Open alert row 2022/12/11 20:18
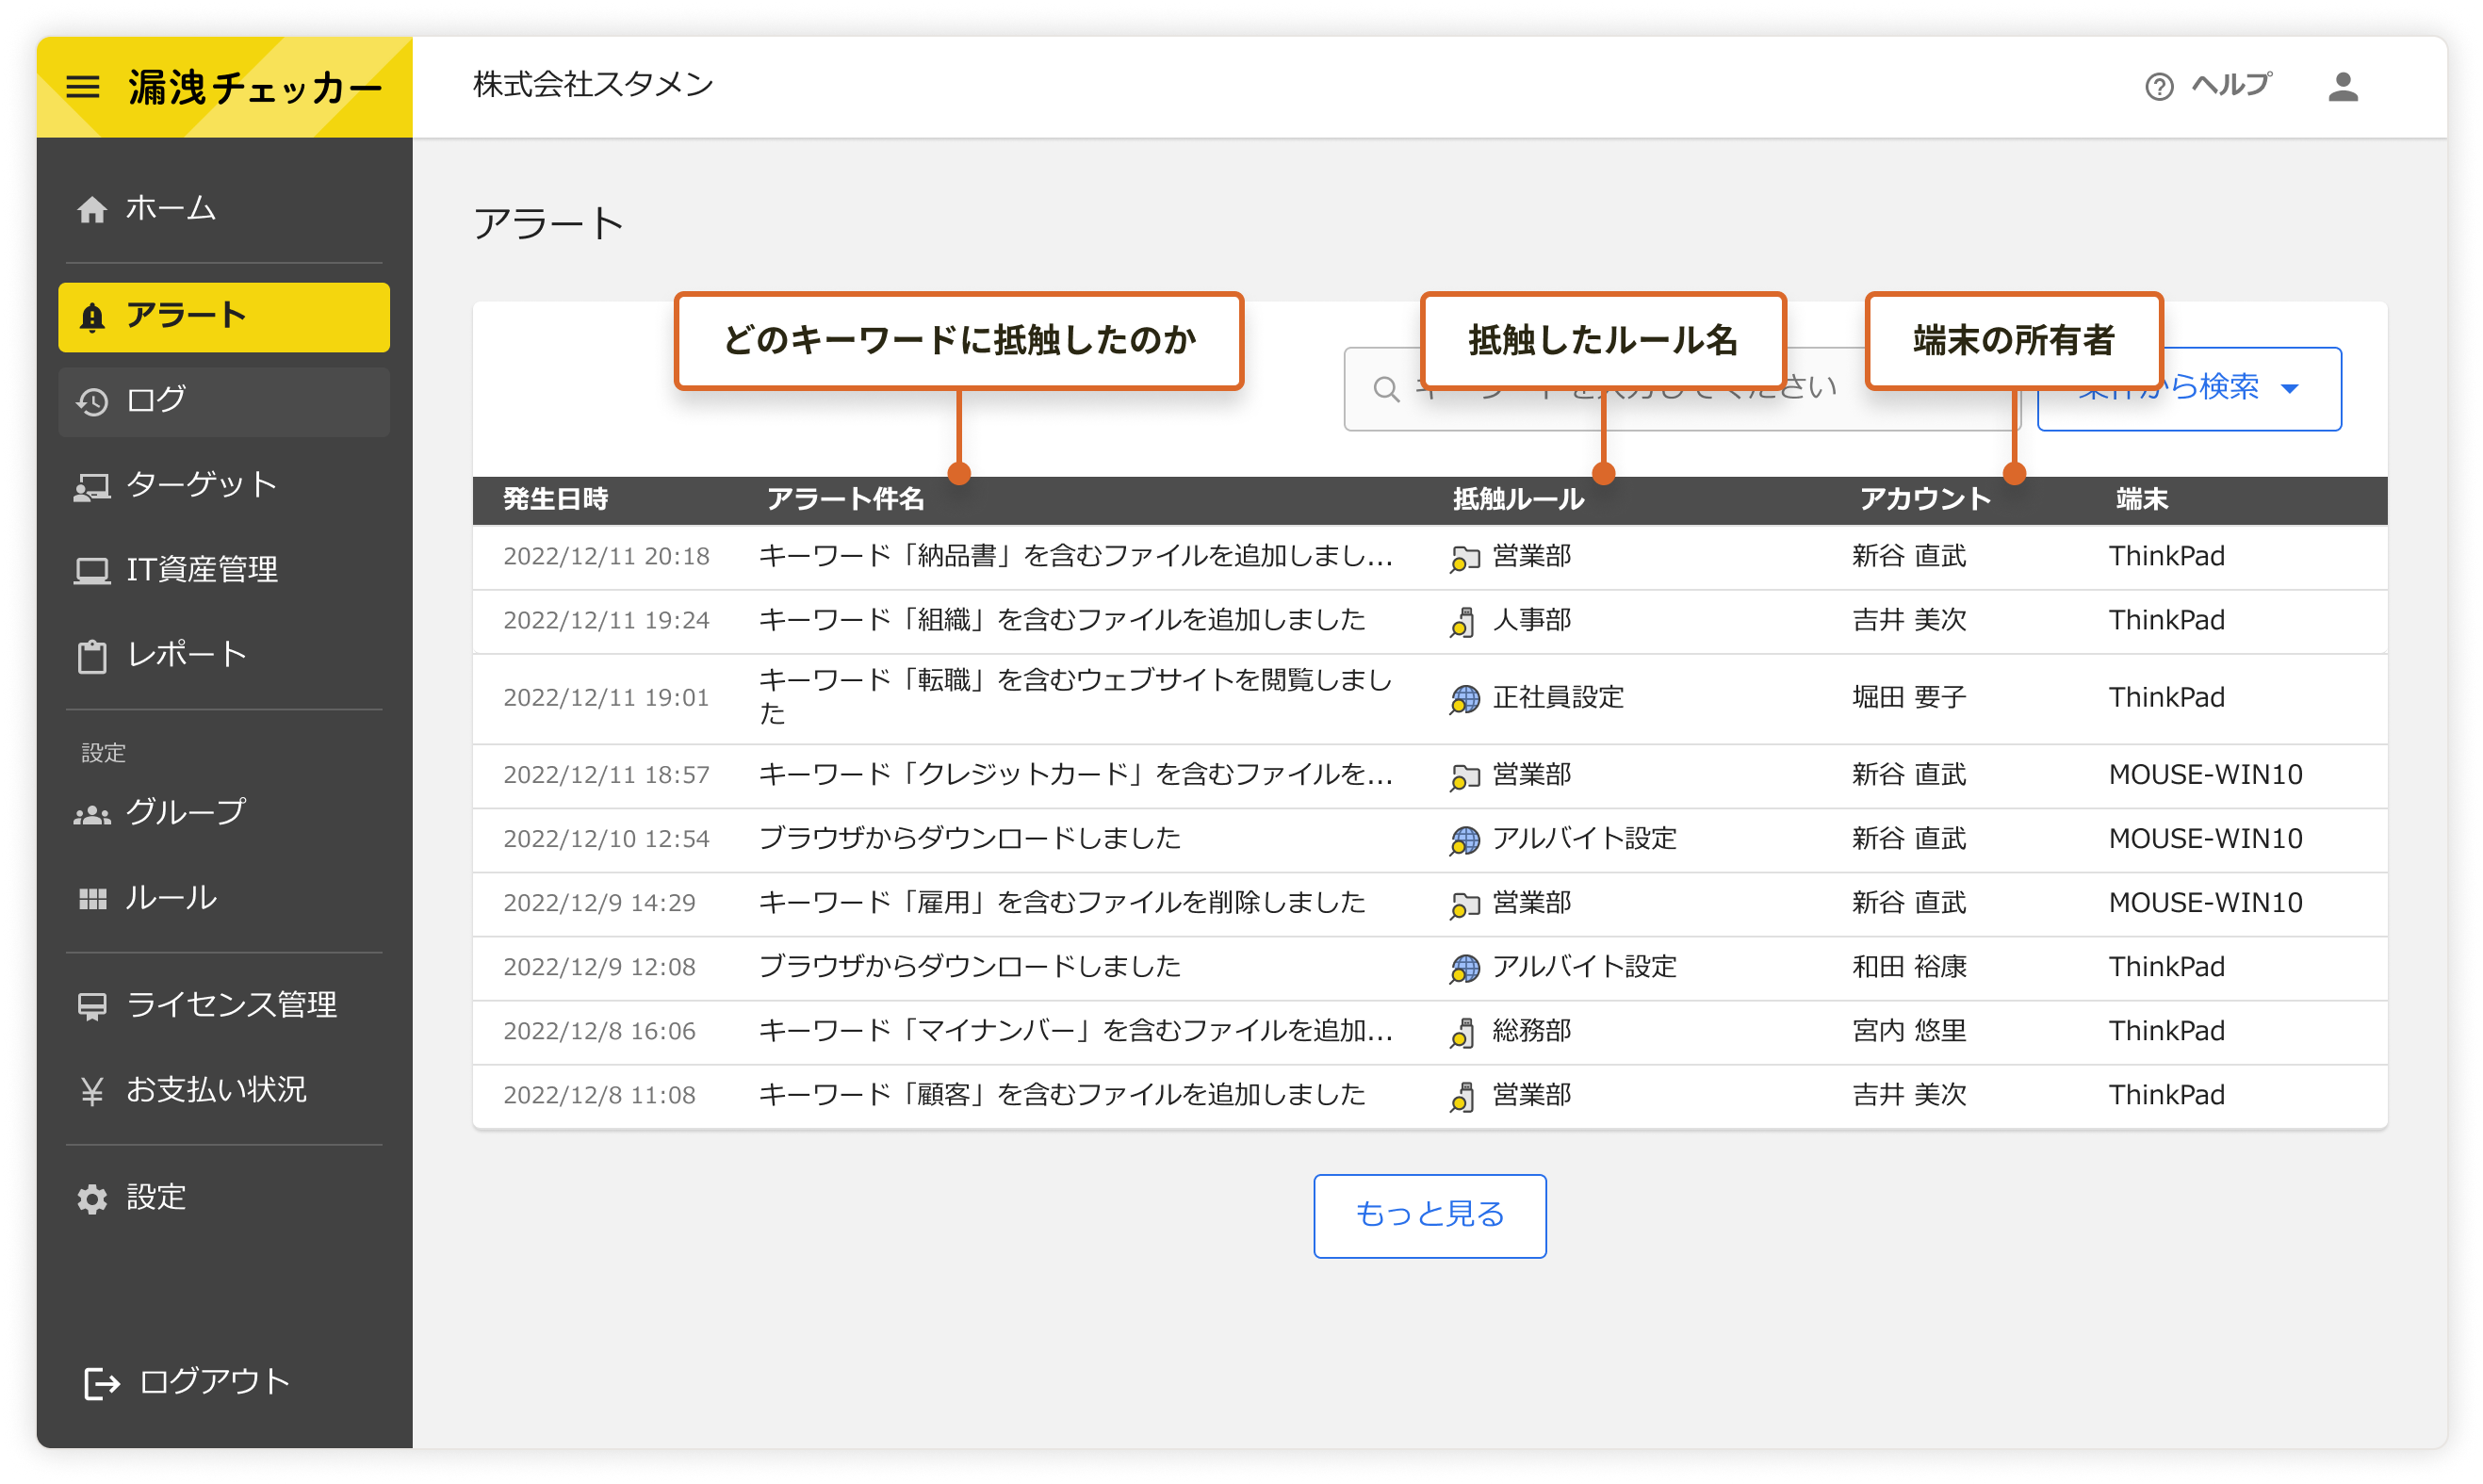 (1429, 557)
